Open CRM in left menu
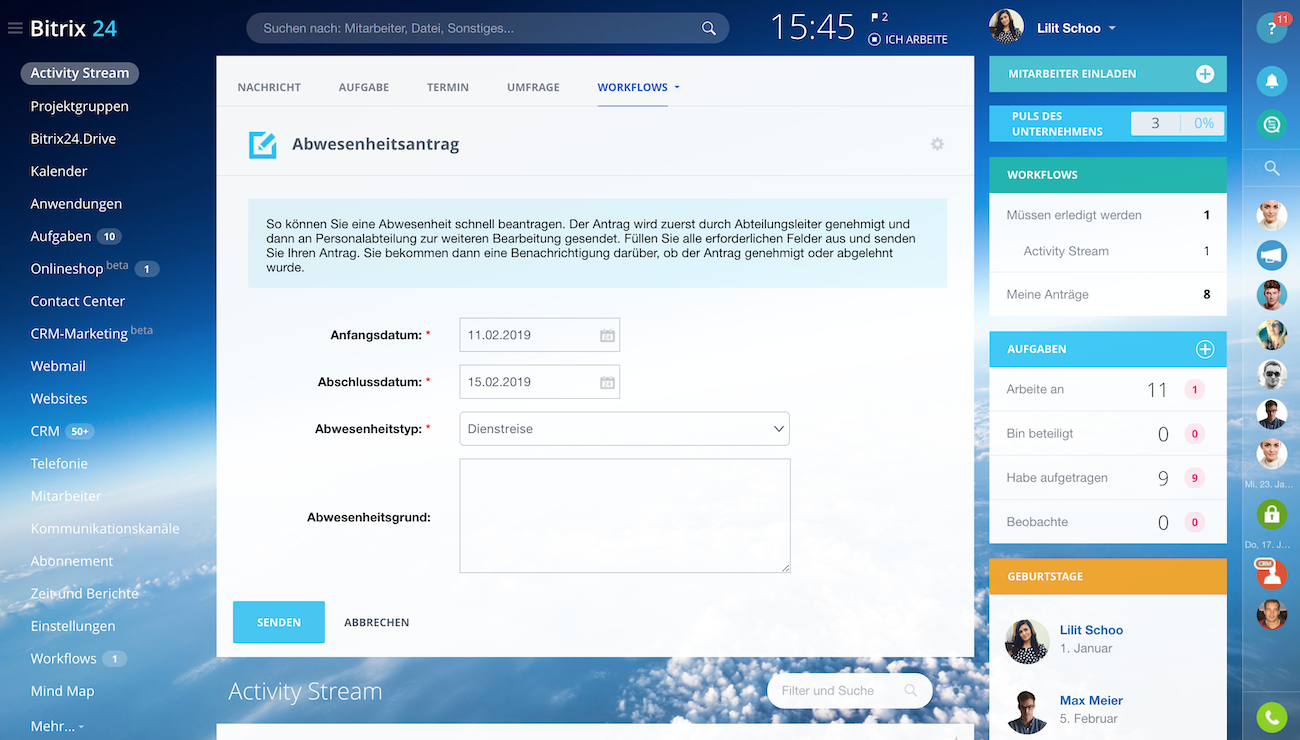The width and height of the screenshot is (1300, 740). (45, 431)
